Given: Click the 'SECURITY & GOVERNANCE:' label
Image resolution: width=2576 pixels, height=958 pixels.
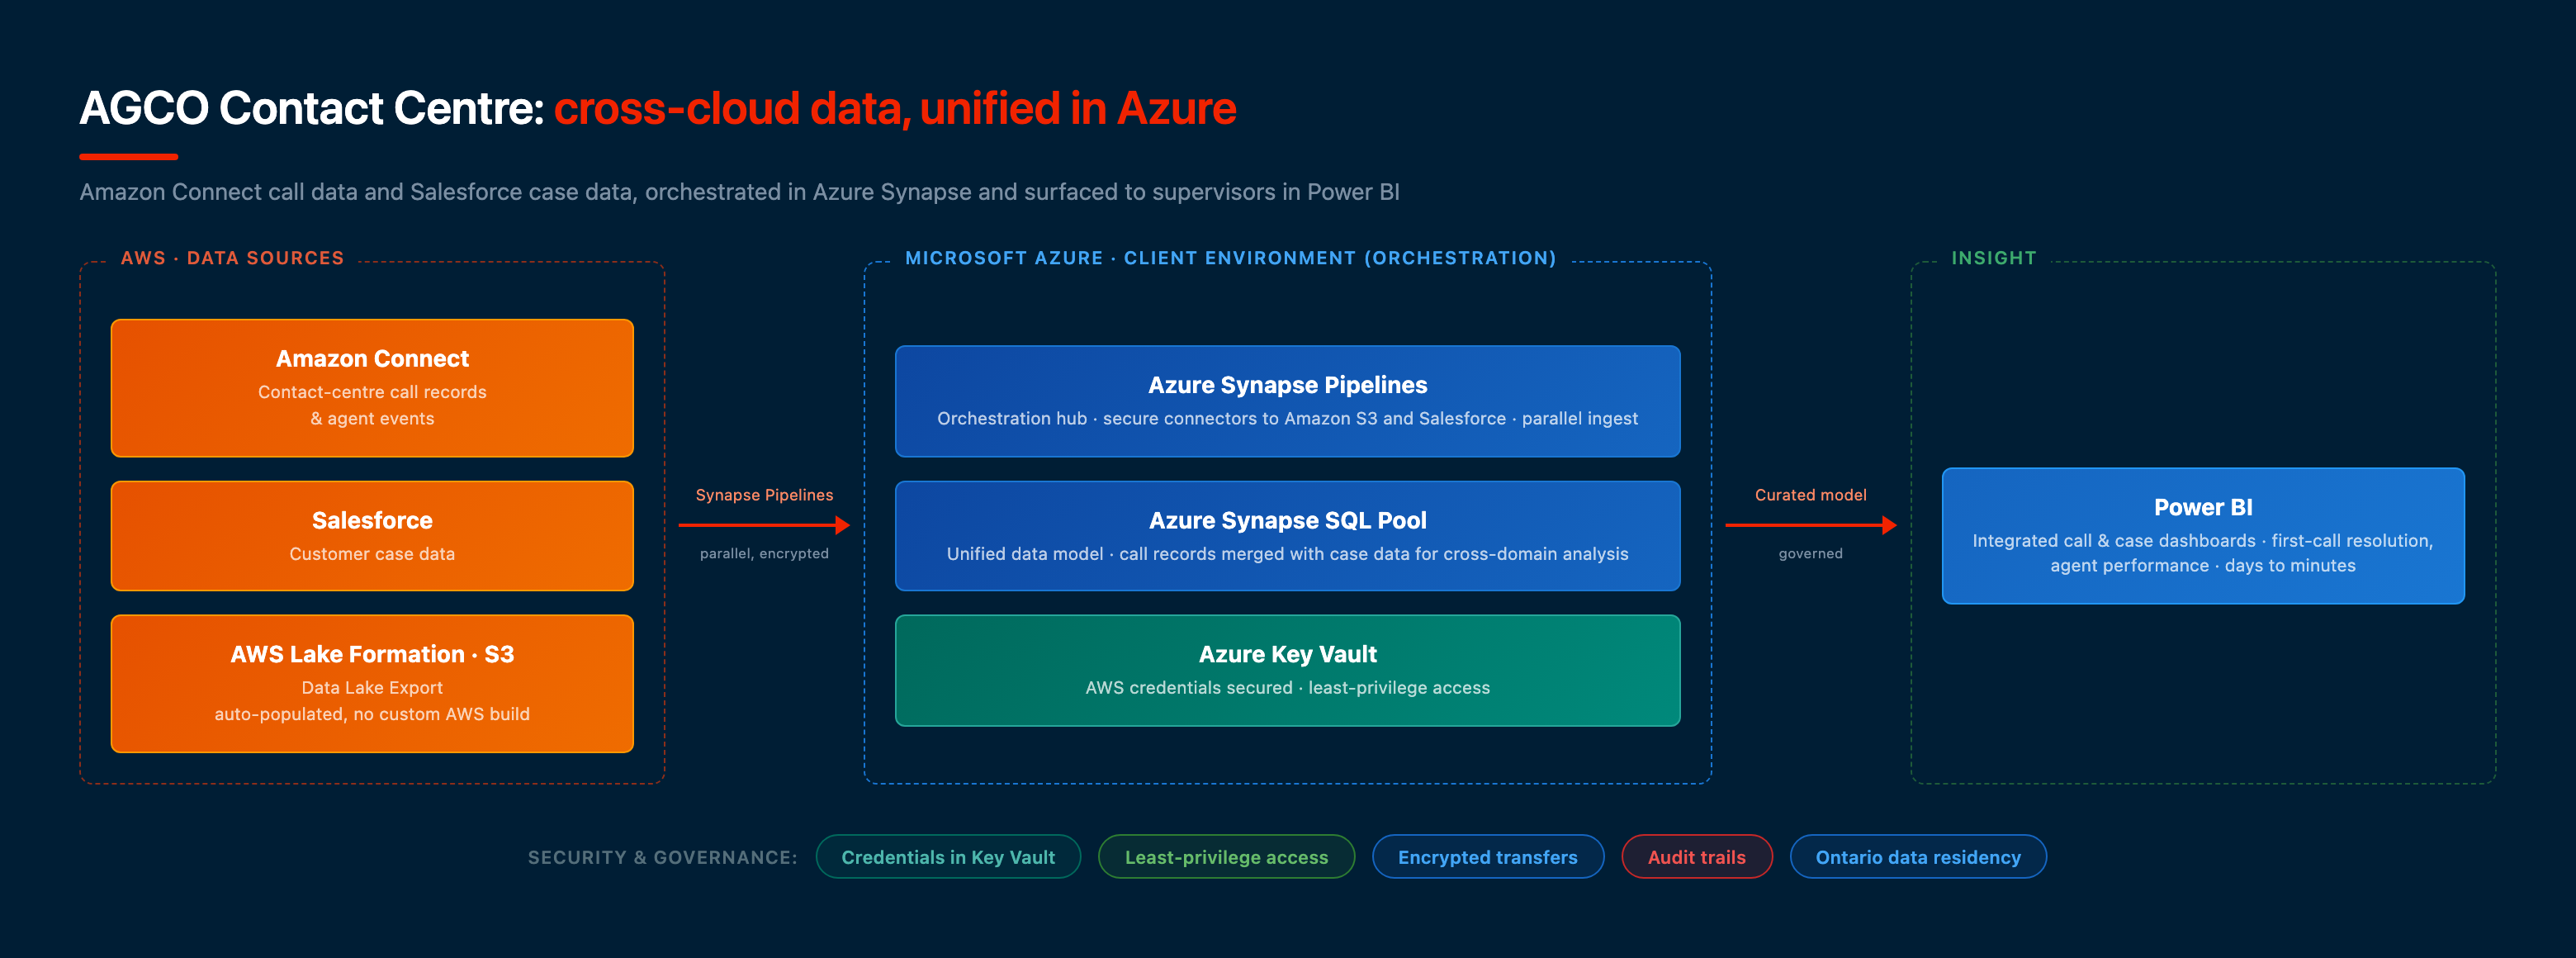Looking at the screenshot, I should [x=662, y=857].
